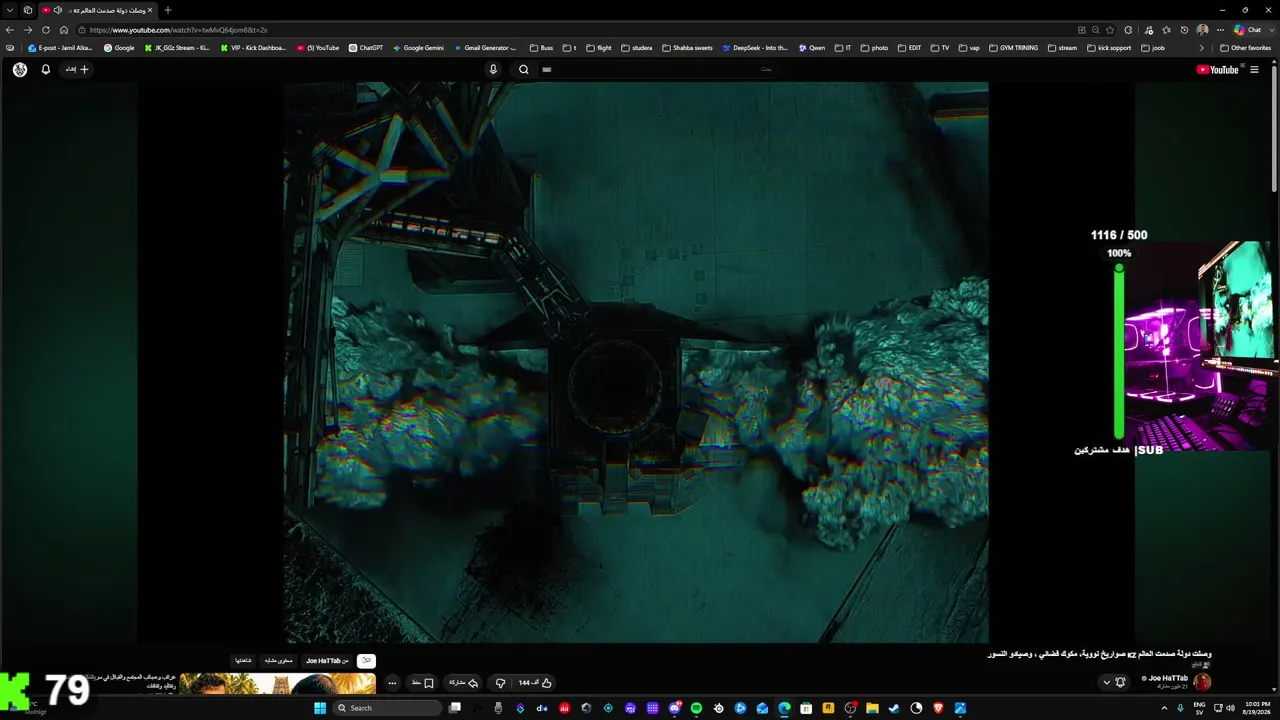Viewport: 1280px width, 720px height.
Task: Dislike the video with thumbs down
Action: pyautogui.click(x=501, y=683)
